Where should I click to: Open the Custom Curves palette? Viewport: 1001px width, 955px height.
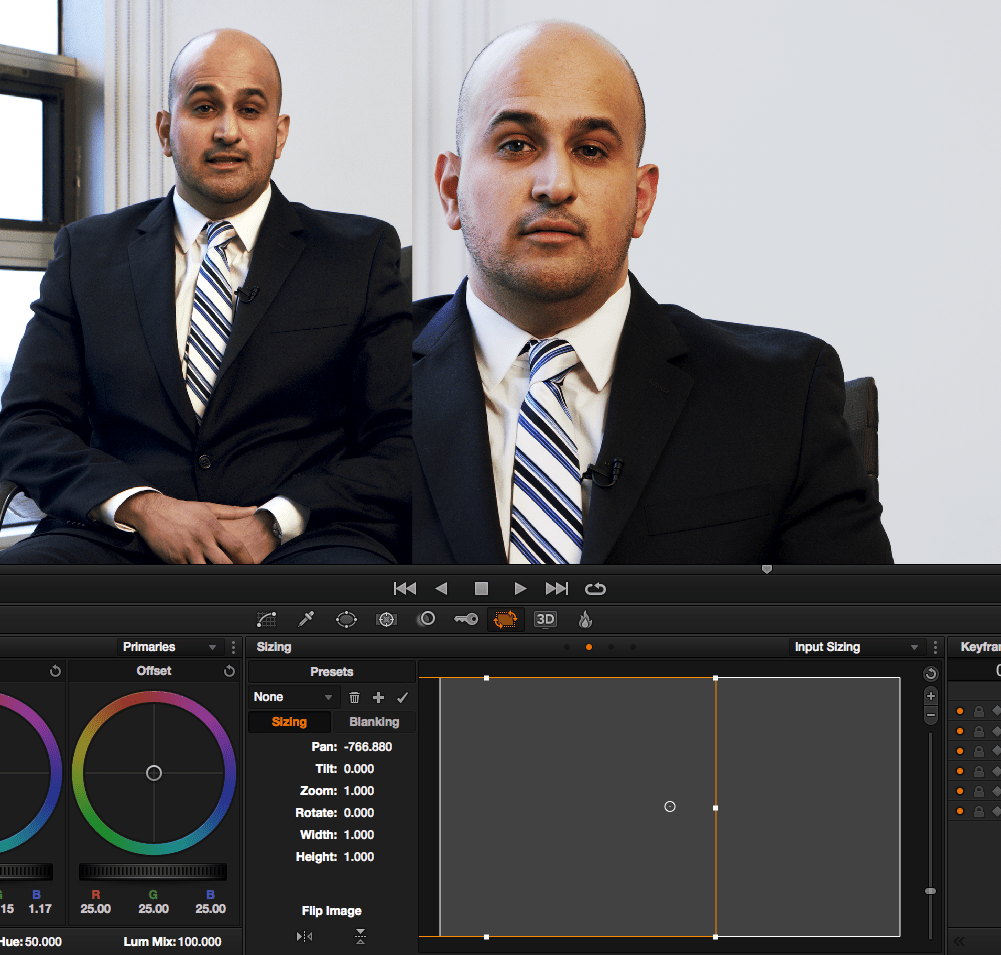[266, 619]
